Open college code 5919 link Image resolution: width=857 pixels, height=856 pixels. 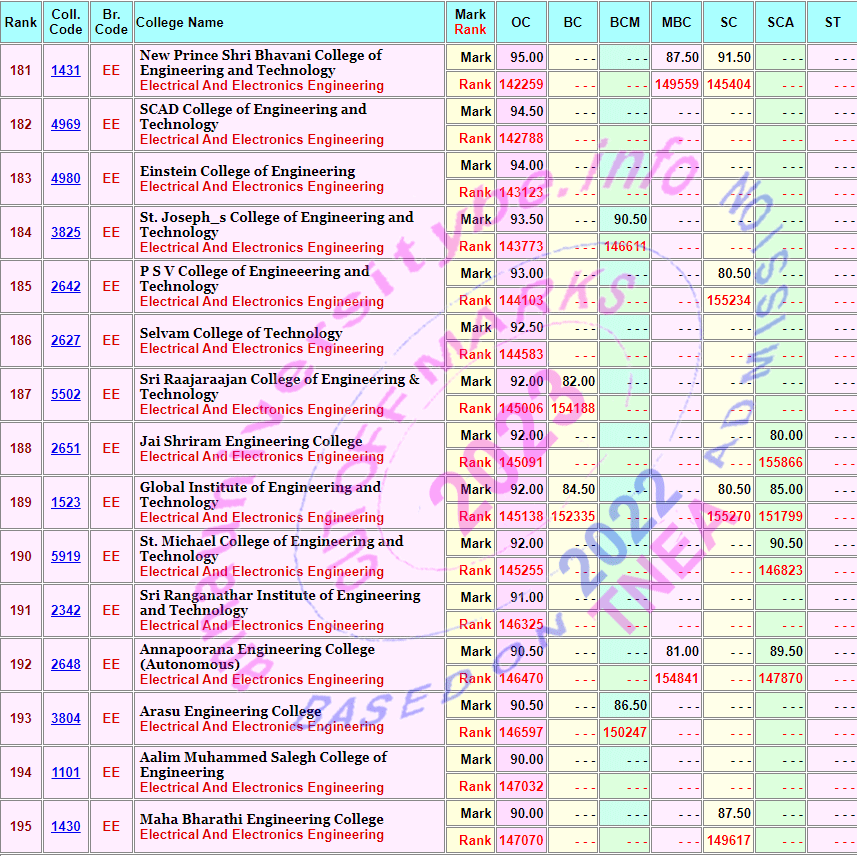[66, 557]
